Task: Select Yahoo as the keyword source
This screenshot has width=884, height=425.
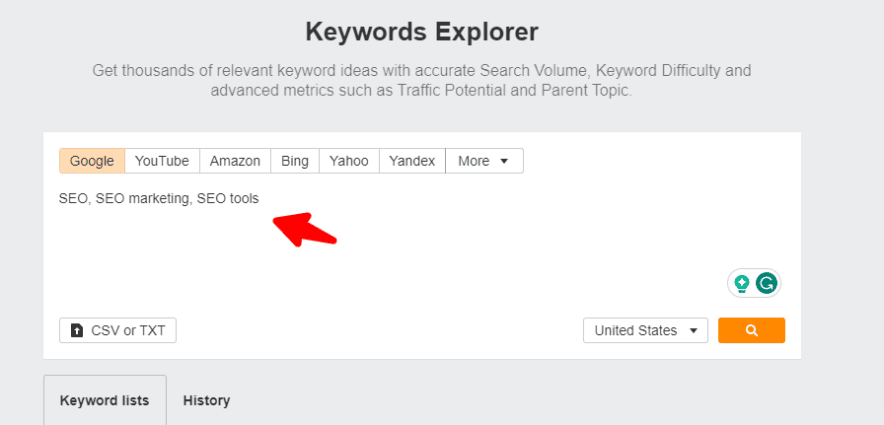Action: (x=349, y=161)
